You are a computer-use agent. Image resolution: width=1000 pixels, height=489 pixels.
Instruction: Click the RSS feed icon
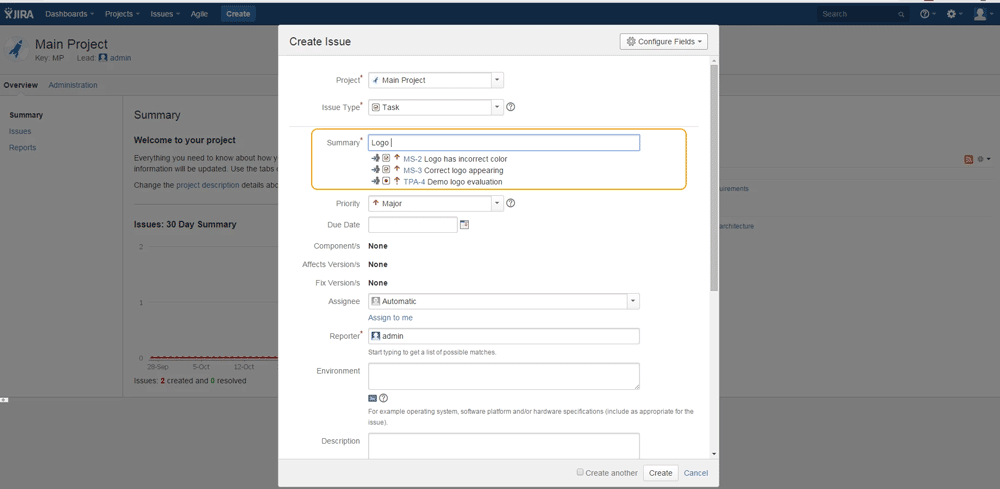tap(969, 159)
